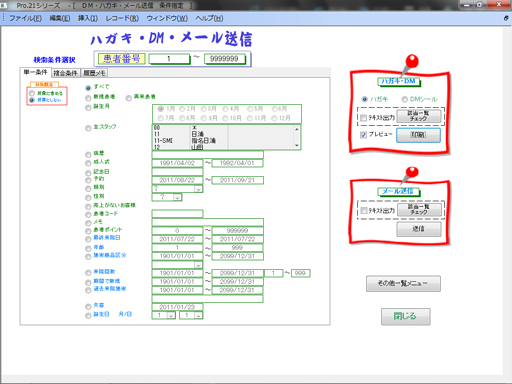Select the 新規患者 radio button
Viewport: 512px width, 384px height.
coord(88,98)
